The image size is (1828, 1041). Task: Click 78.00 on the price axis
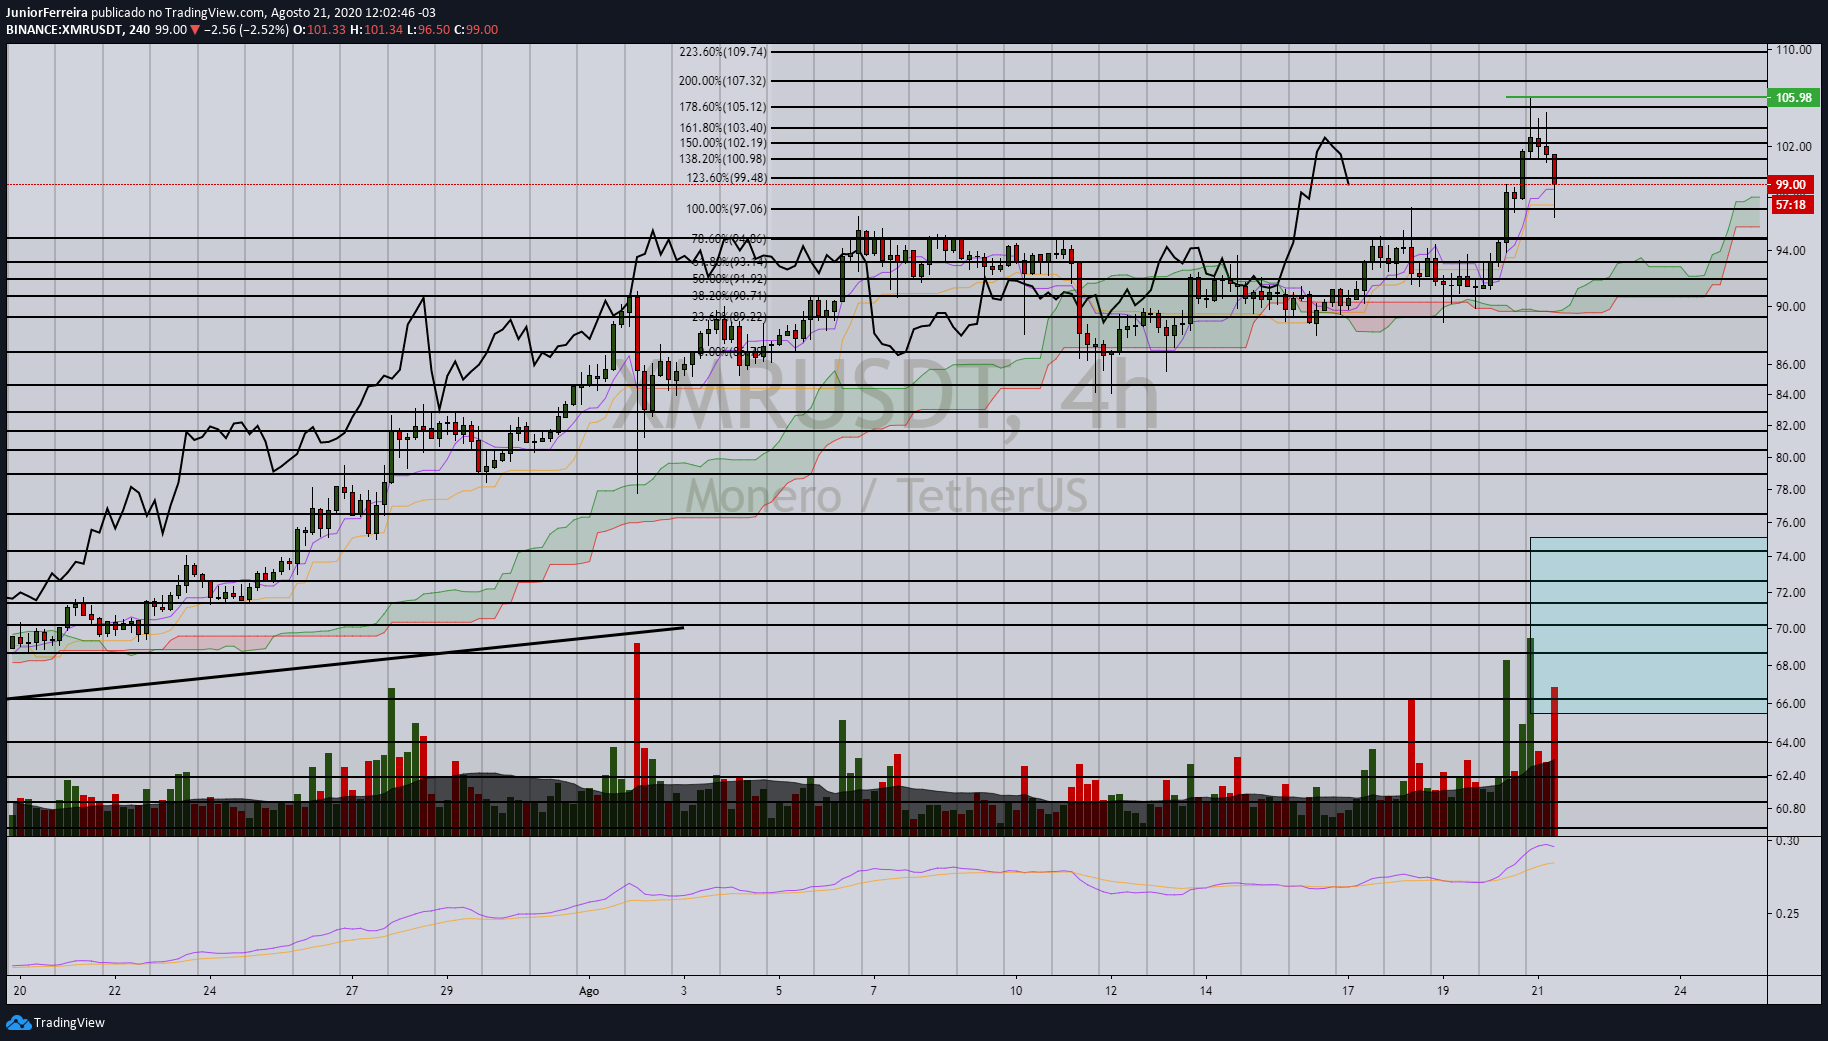(1791, 490)
